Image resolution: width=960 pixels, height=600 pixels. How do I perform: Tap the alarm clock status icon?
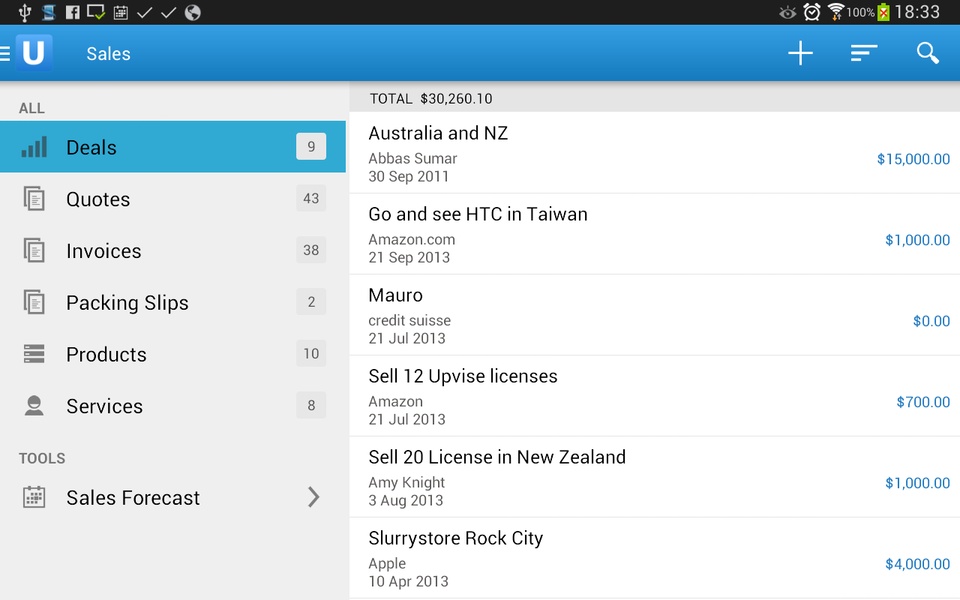[812, 12]
